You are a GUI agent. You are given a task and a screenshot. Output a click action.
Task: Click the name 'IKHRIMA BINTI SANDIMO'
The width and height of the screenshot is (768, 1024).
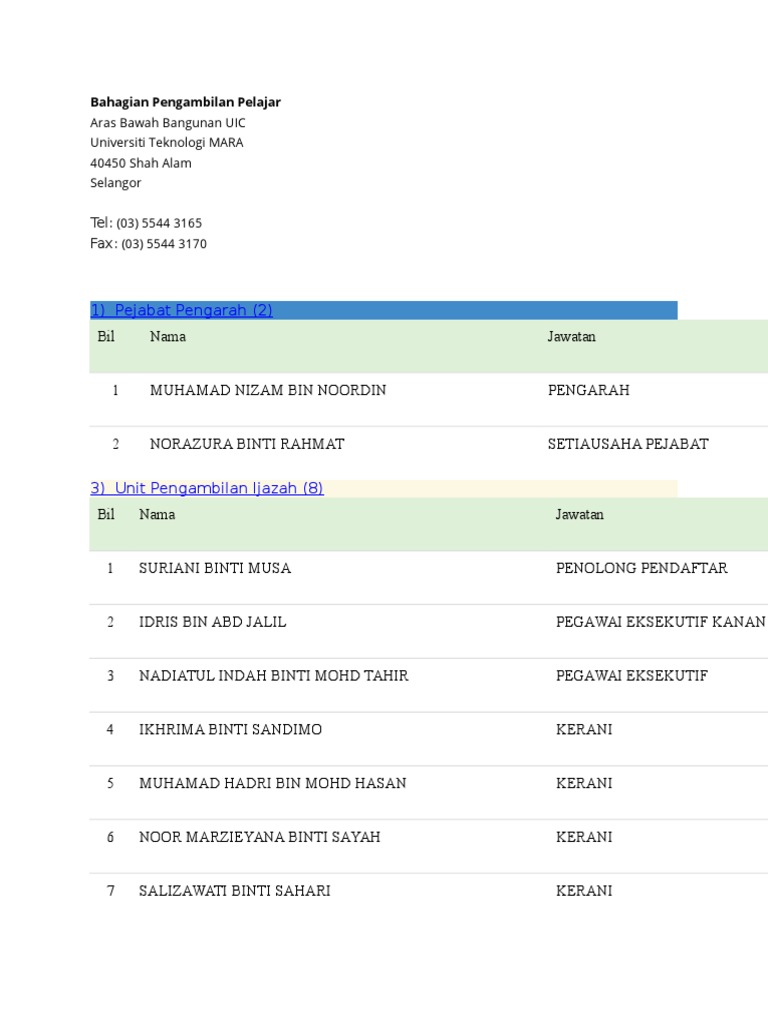pyautogui.click(x=230, y=729)
